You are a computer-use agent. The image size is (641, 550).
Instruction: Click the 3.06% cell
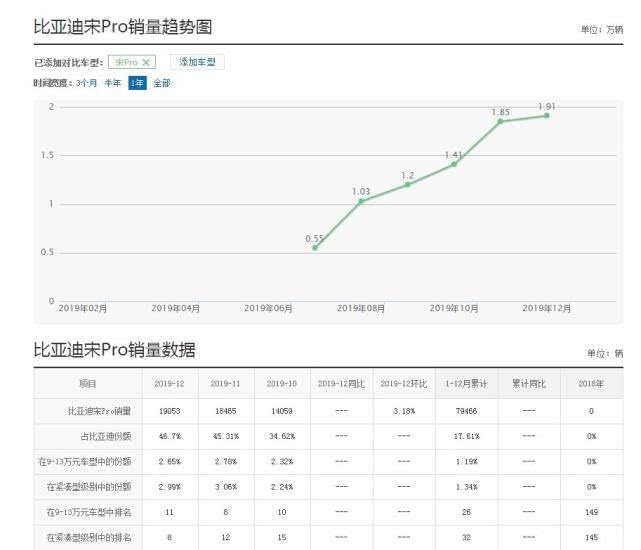pyautogui.click(x=226, y=487)
